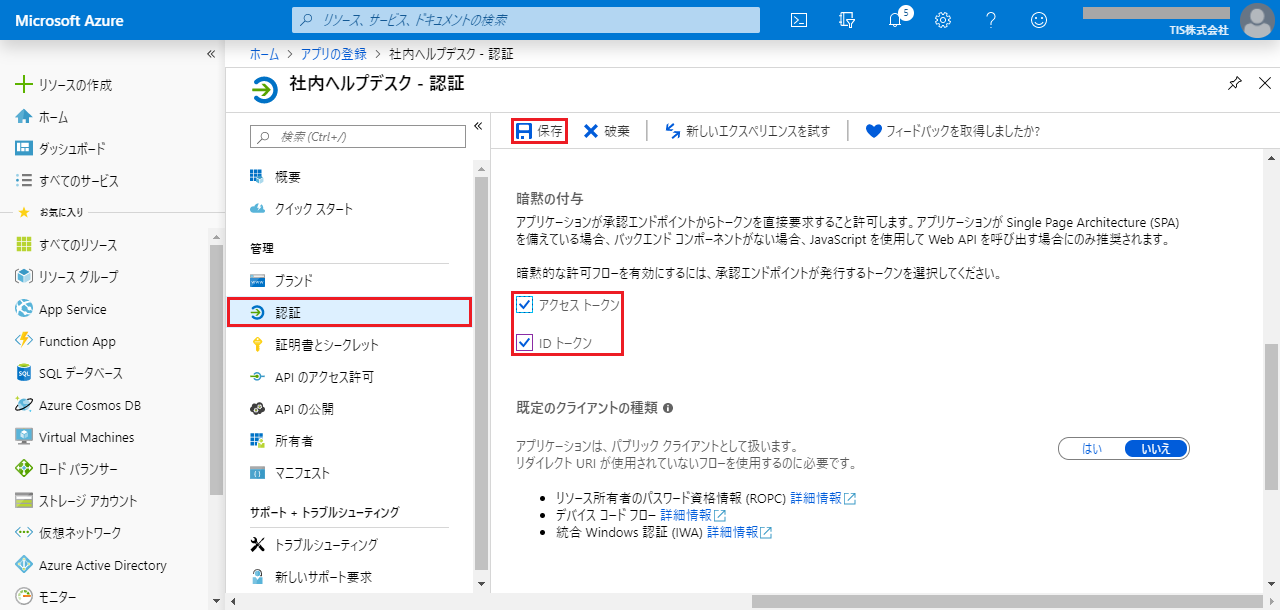Viewport: 1280px width, 610px height.
Task: Click the 既定のクライアントの種類 info icon
Action: 668,408
